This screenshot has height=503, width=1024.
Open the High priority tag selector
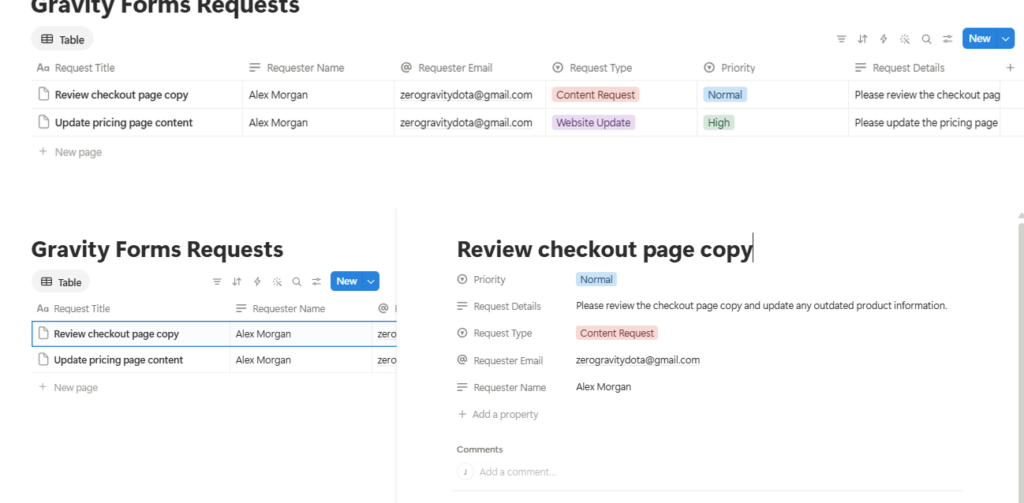point(718,122)
